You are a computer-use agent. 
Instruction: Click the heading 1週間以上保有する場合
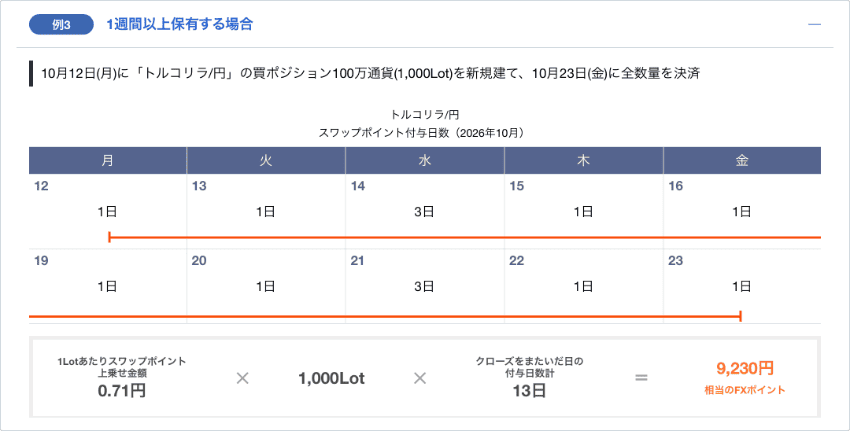[179, 24]
